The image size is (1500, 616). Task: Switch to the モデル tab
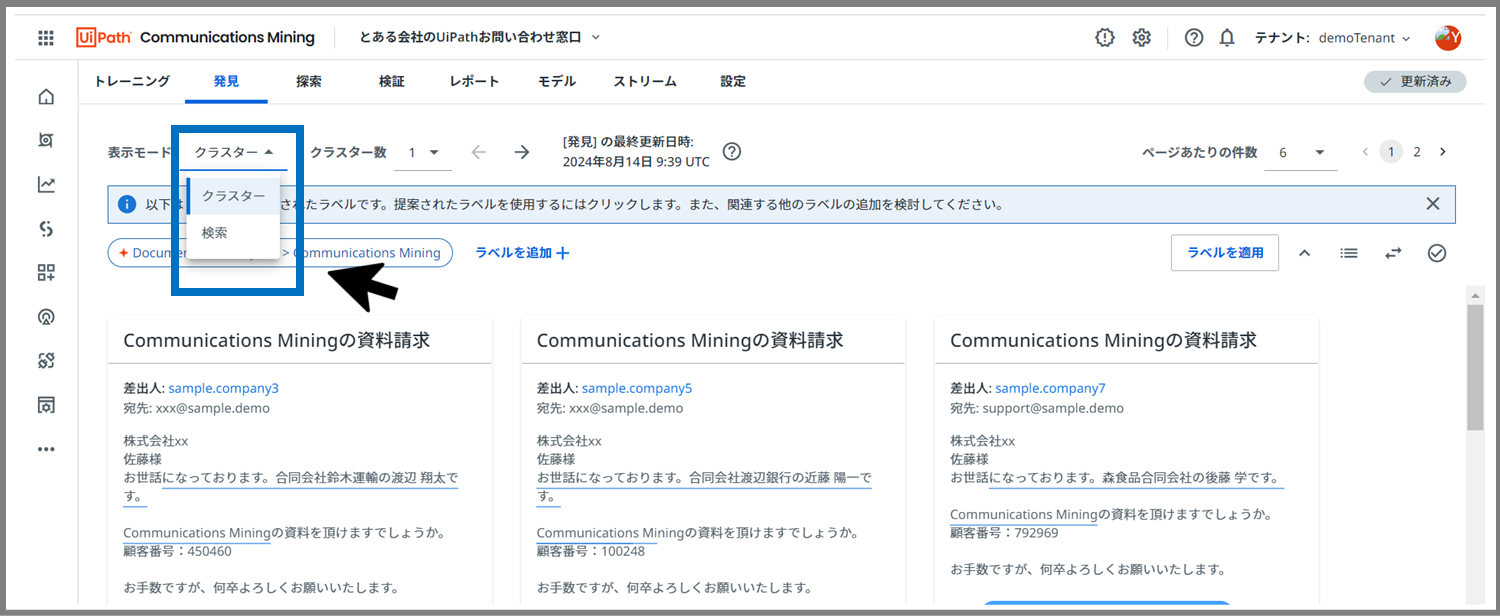(557, 82)
